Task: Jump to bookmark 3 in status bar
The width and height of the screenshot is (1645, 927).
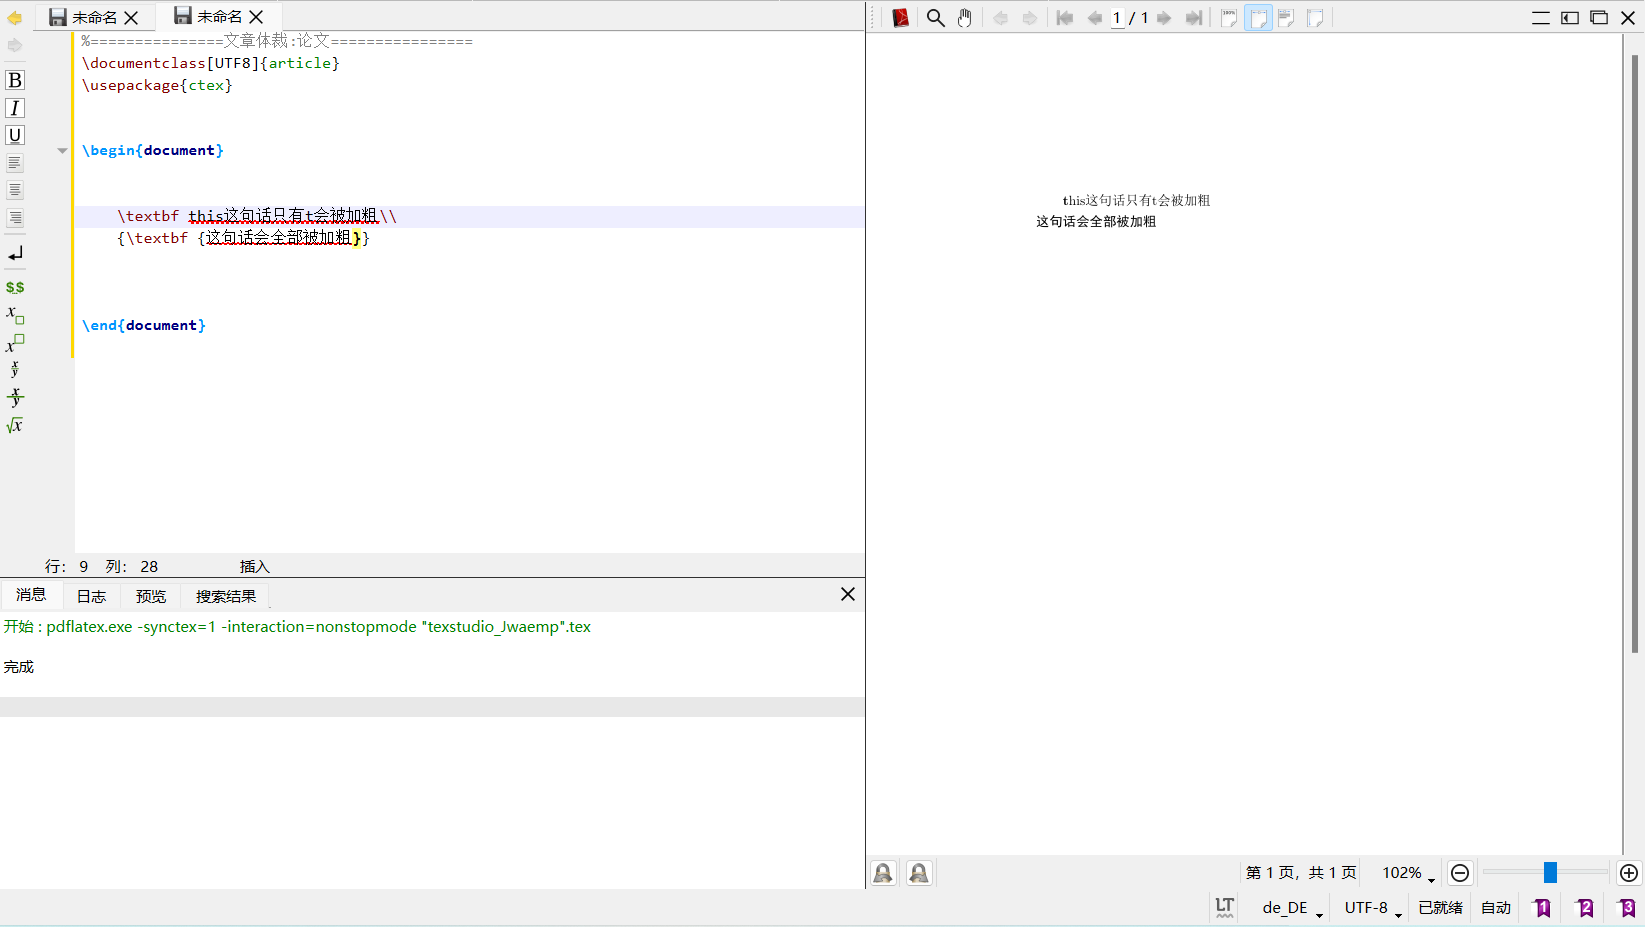Action: coord(1627,907)
